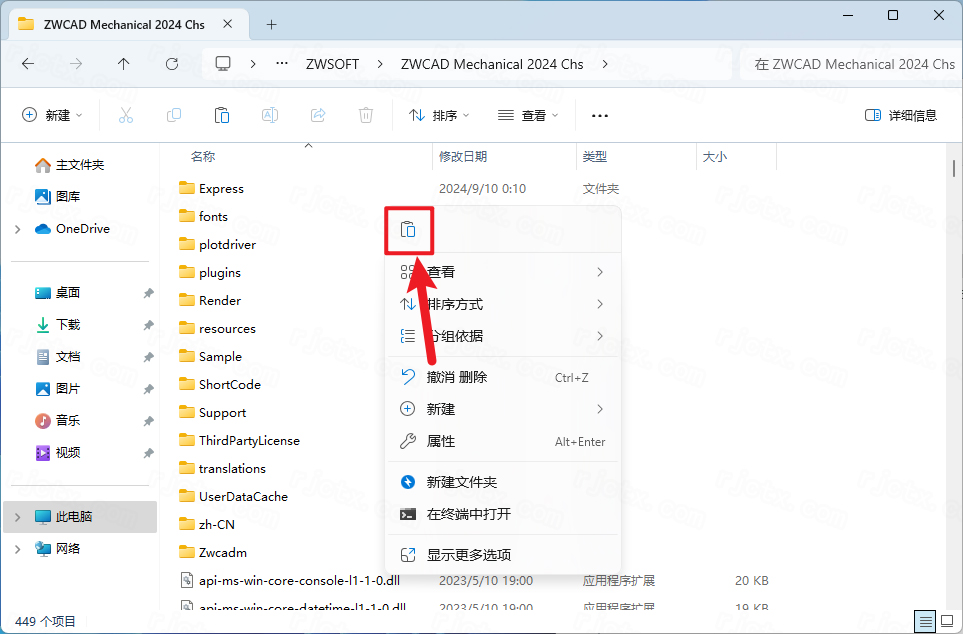
Task: Choose 在终端中打开 from context menu
Action: point(469,514)
